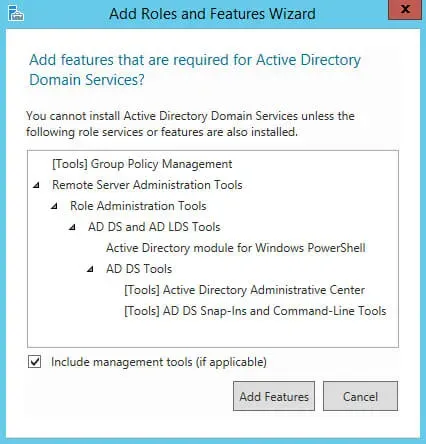
Task: Select Remote Server Administration Tools row
Action: click(147, 185)
